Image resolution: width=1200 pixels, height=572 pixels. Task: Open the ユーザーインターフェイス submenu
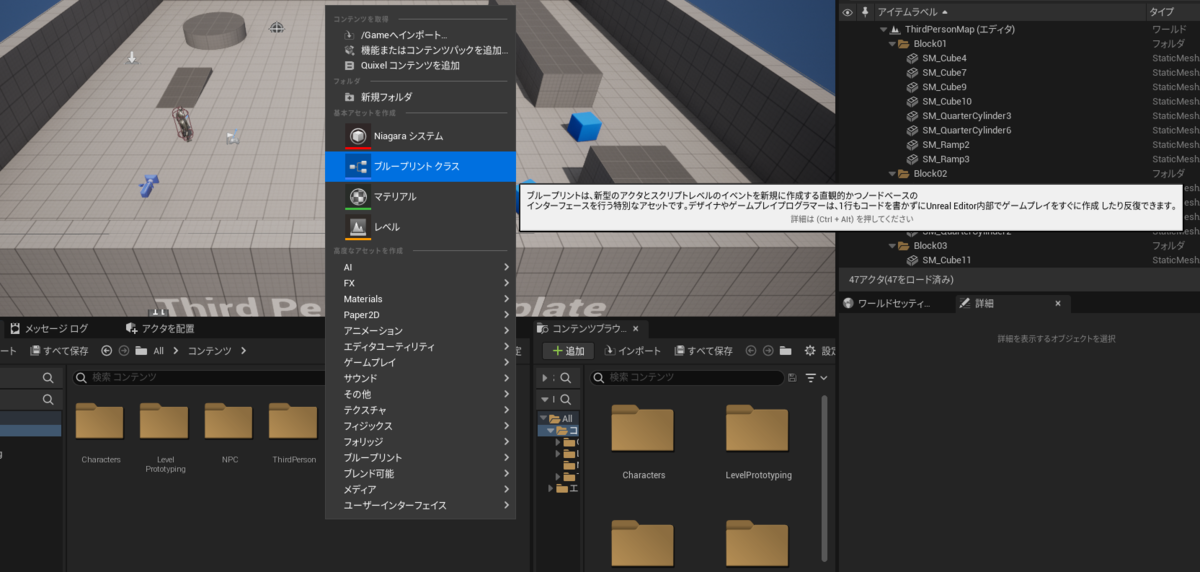pyautogui.click(x=420, y=505)
